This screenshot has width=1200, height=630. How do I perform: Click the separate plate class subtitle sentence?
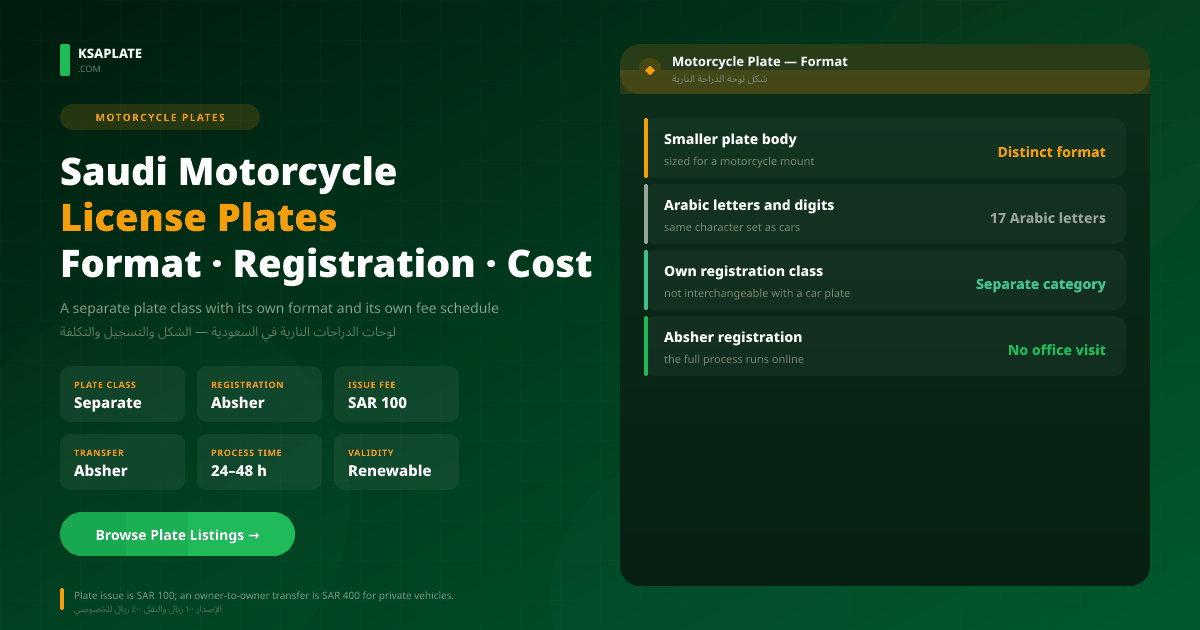tap(279, 308)
